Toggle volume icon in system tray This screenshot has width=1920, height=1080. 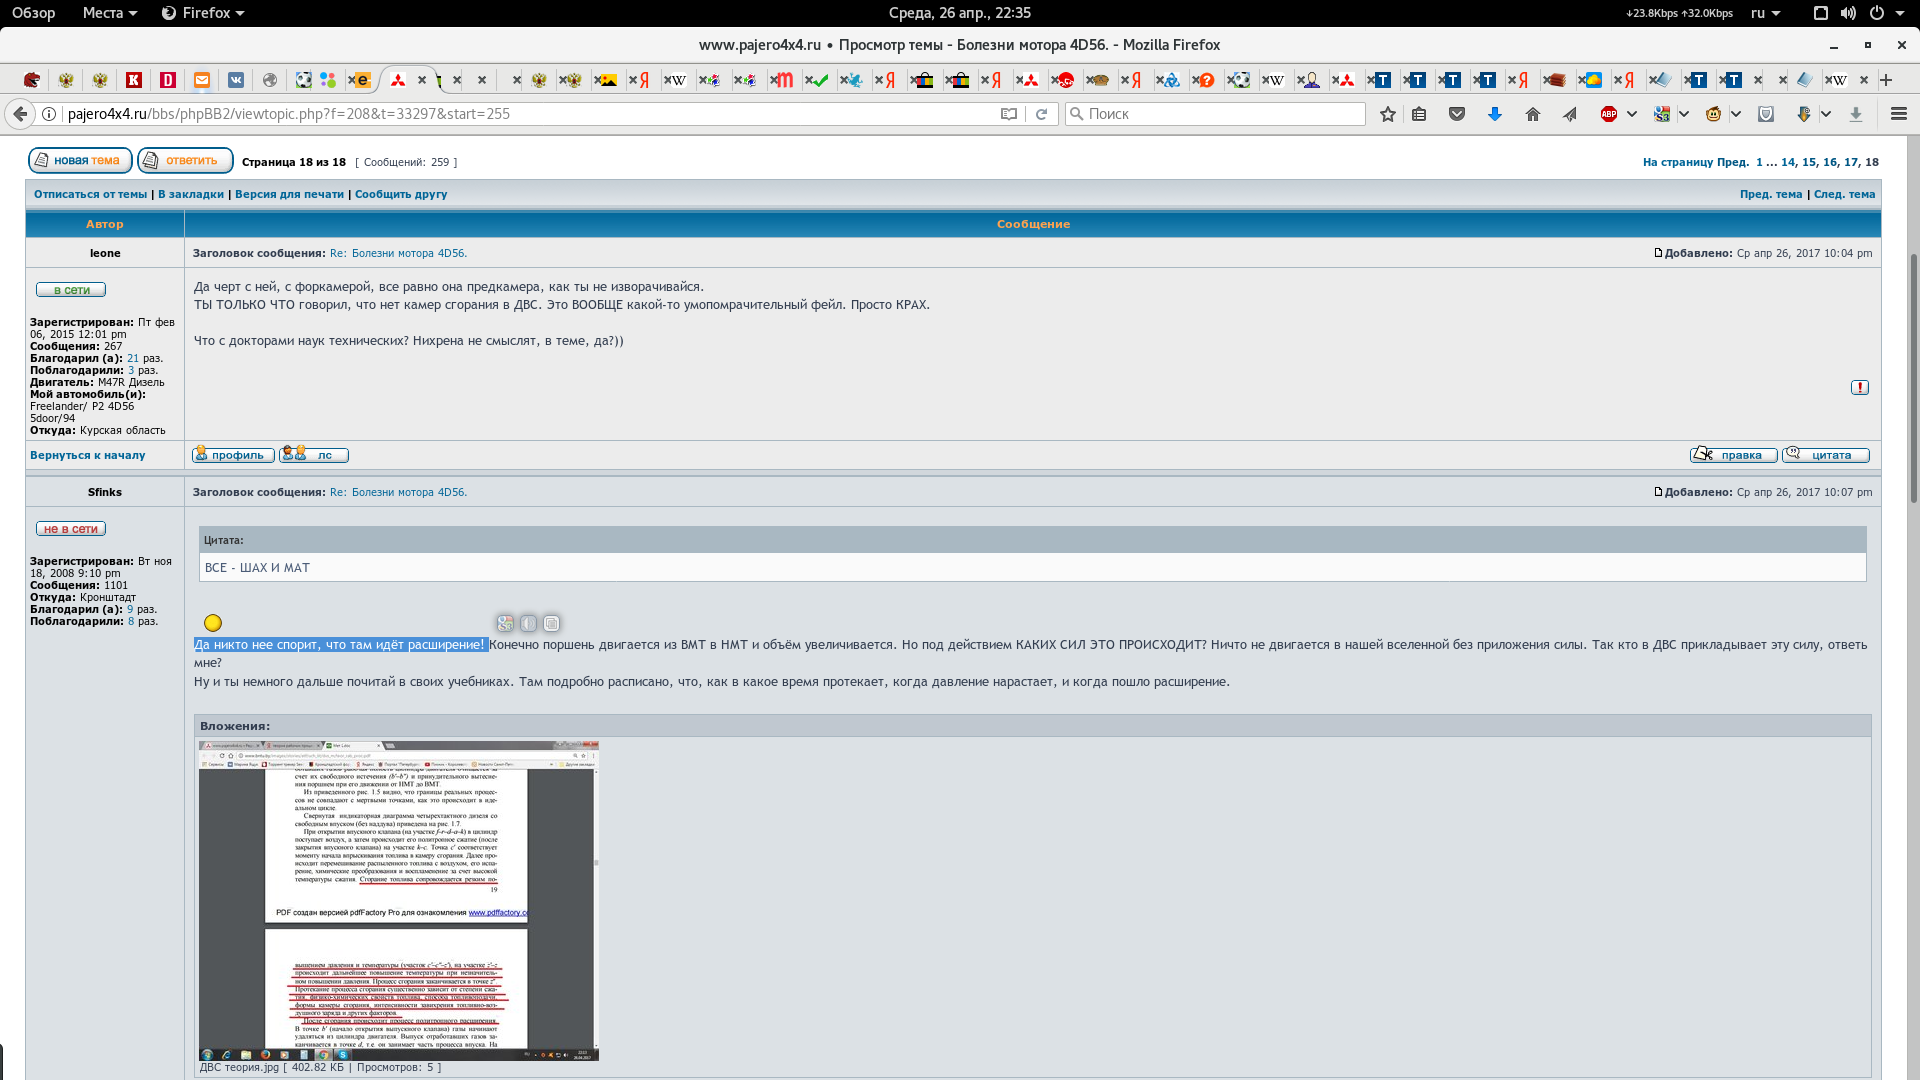[x=1848, y=13]
